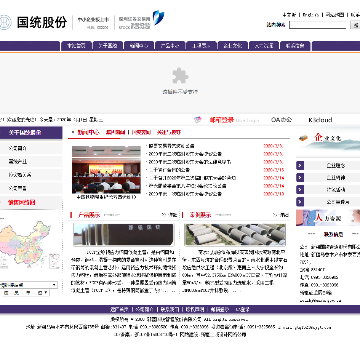Select the fourth item in purple navigation bar

[170, 46]
